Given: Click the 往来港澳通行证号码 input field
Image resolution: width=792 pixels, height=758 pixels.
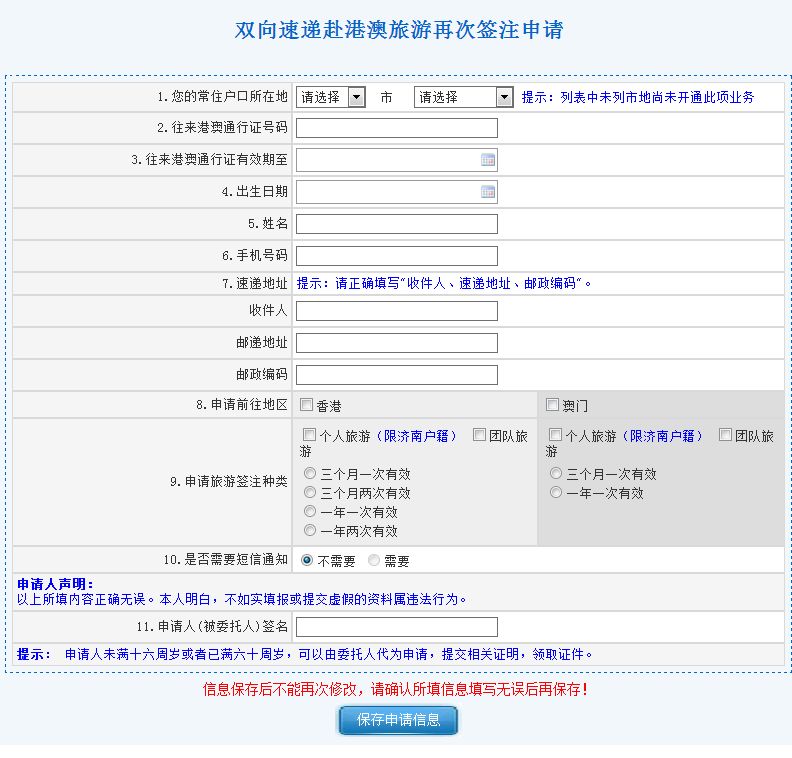Looking at the screenshot, I should (x=397, y=128).
